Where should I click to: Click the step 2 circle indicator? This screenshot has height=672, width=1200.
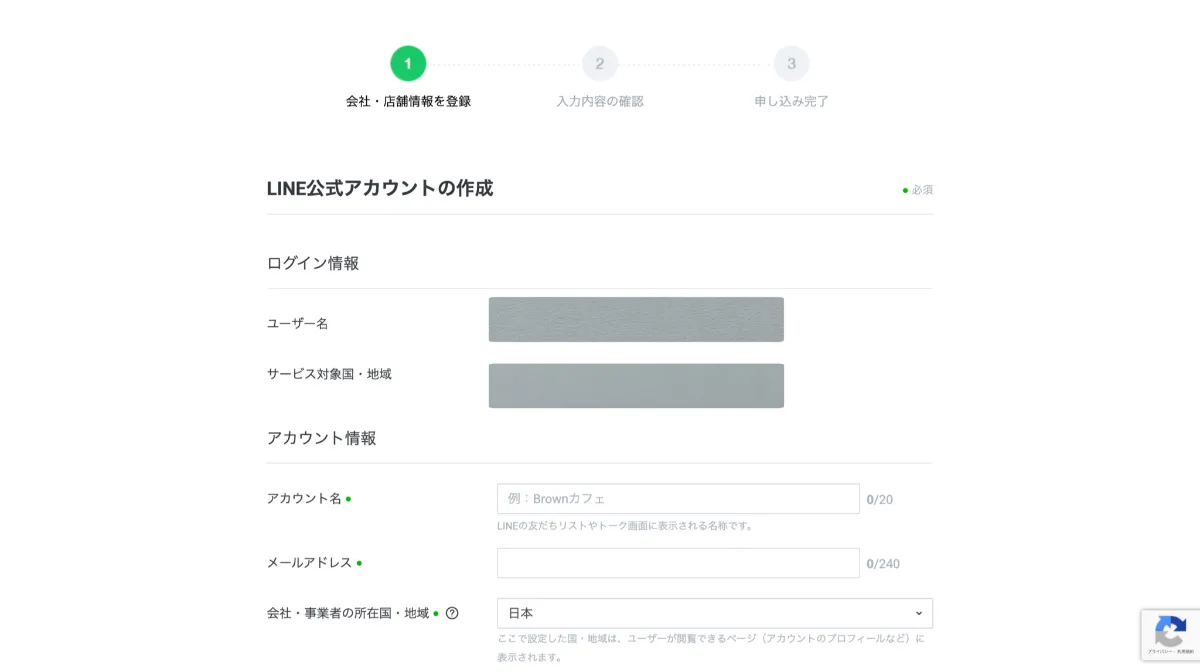[600, 64]
